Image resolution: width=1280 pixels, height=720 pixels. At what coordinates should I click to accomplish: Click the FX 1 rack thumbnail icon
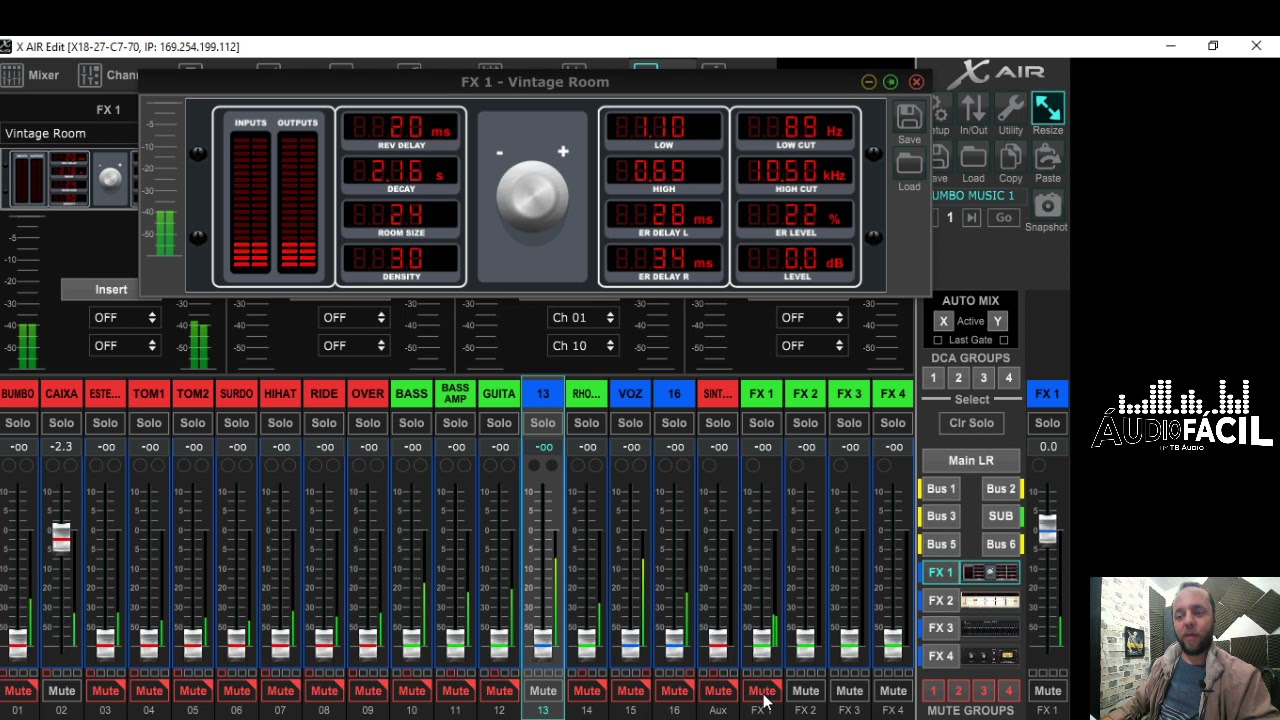990,572
